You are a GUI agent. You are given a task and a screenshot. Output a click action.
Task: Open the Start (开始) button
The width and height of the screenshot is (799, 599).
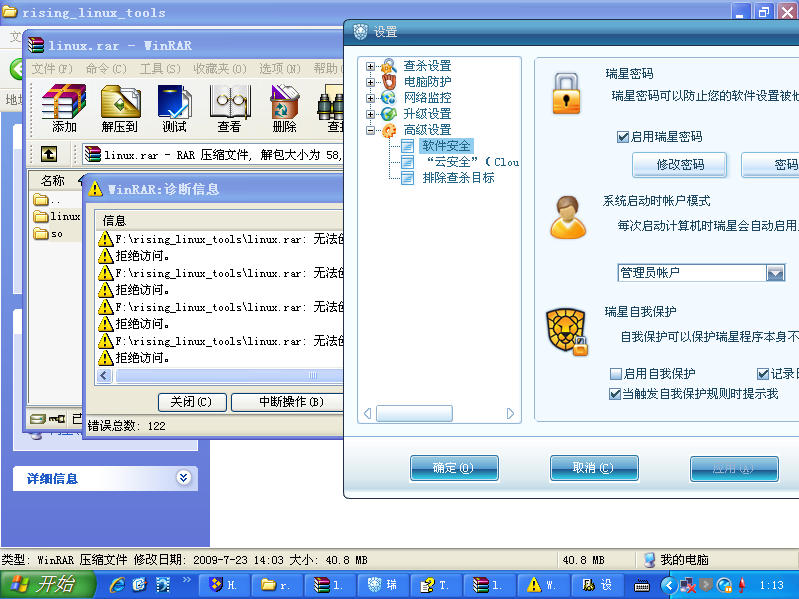(x=47, y=585)
